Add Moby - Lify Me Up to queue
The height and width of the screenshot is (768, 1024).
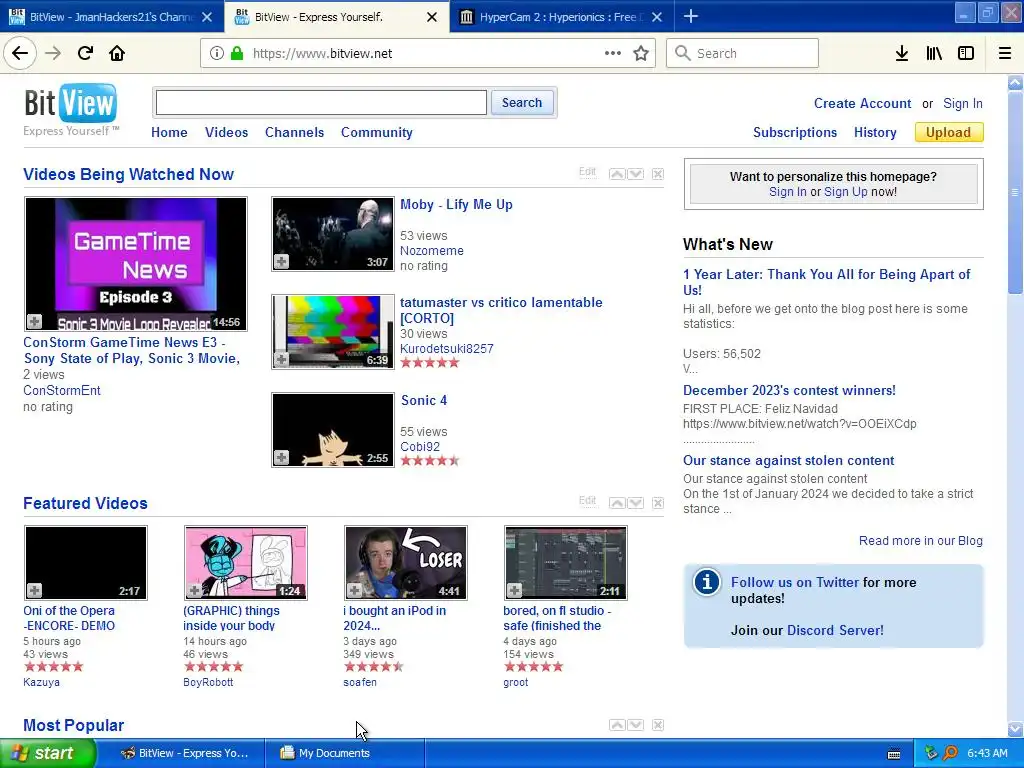pyautogui.click(x=281, y=262)
